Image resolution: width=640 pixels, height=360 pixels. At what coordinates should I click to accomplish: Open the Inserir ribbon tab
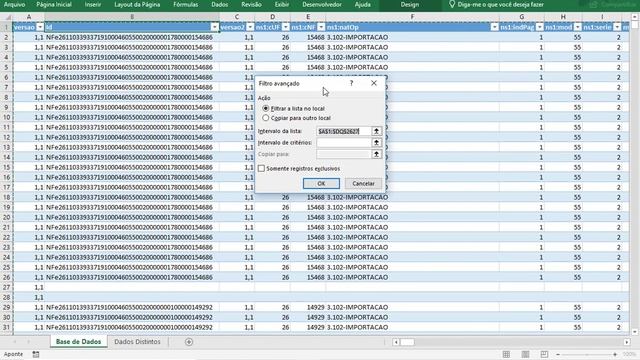[93, 4]
